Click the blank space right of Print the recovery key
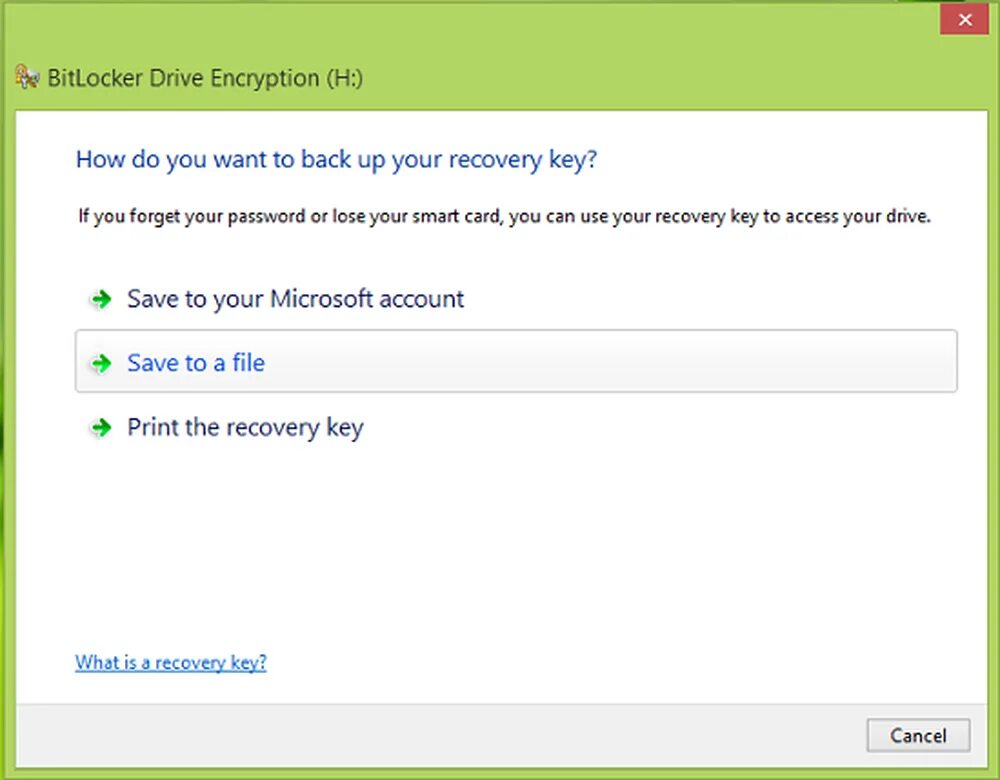Image resolution: width=1000 pixels, height=780 pixels. tap(650, 428)
